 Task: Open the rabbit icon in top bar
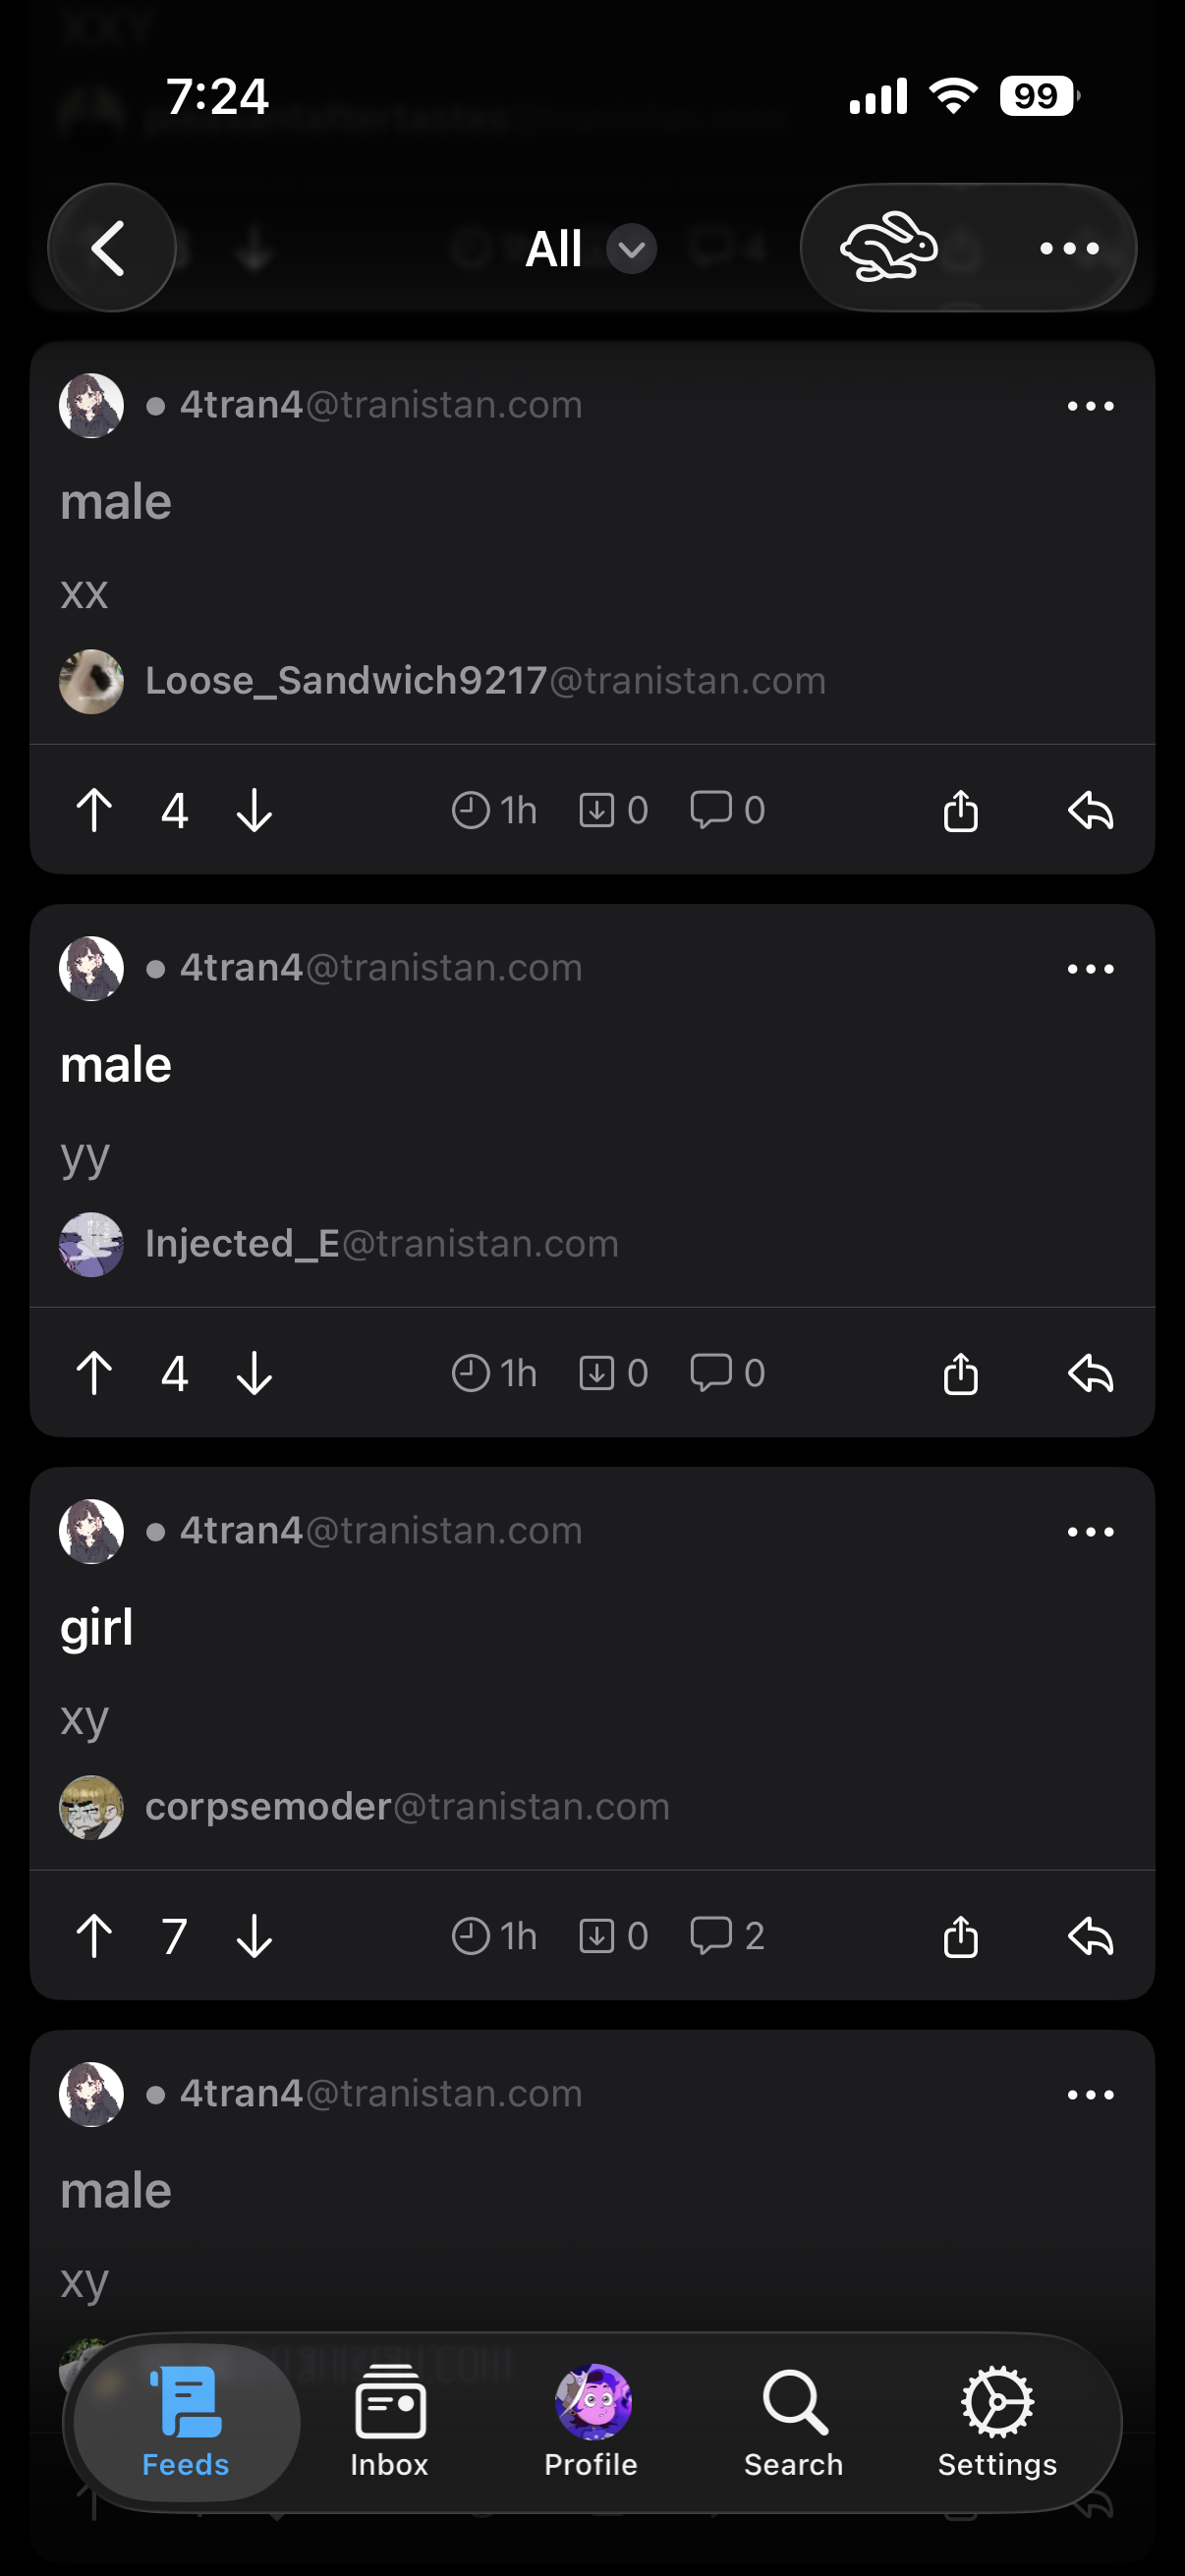point(888,248)
